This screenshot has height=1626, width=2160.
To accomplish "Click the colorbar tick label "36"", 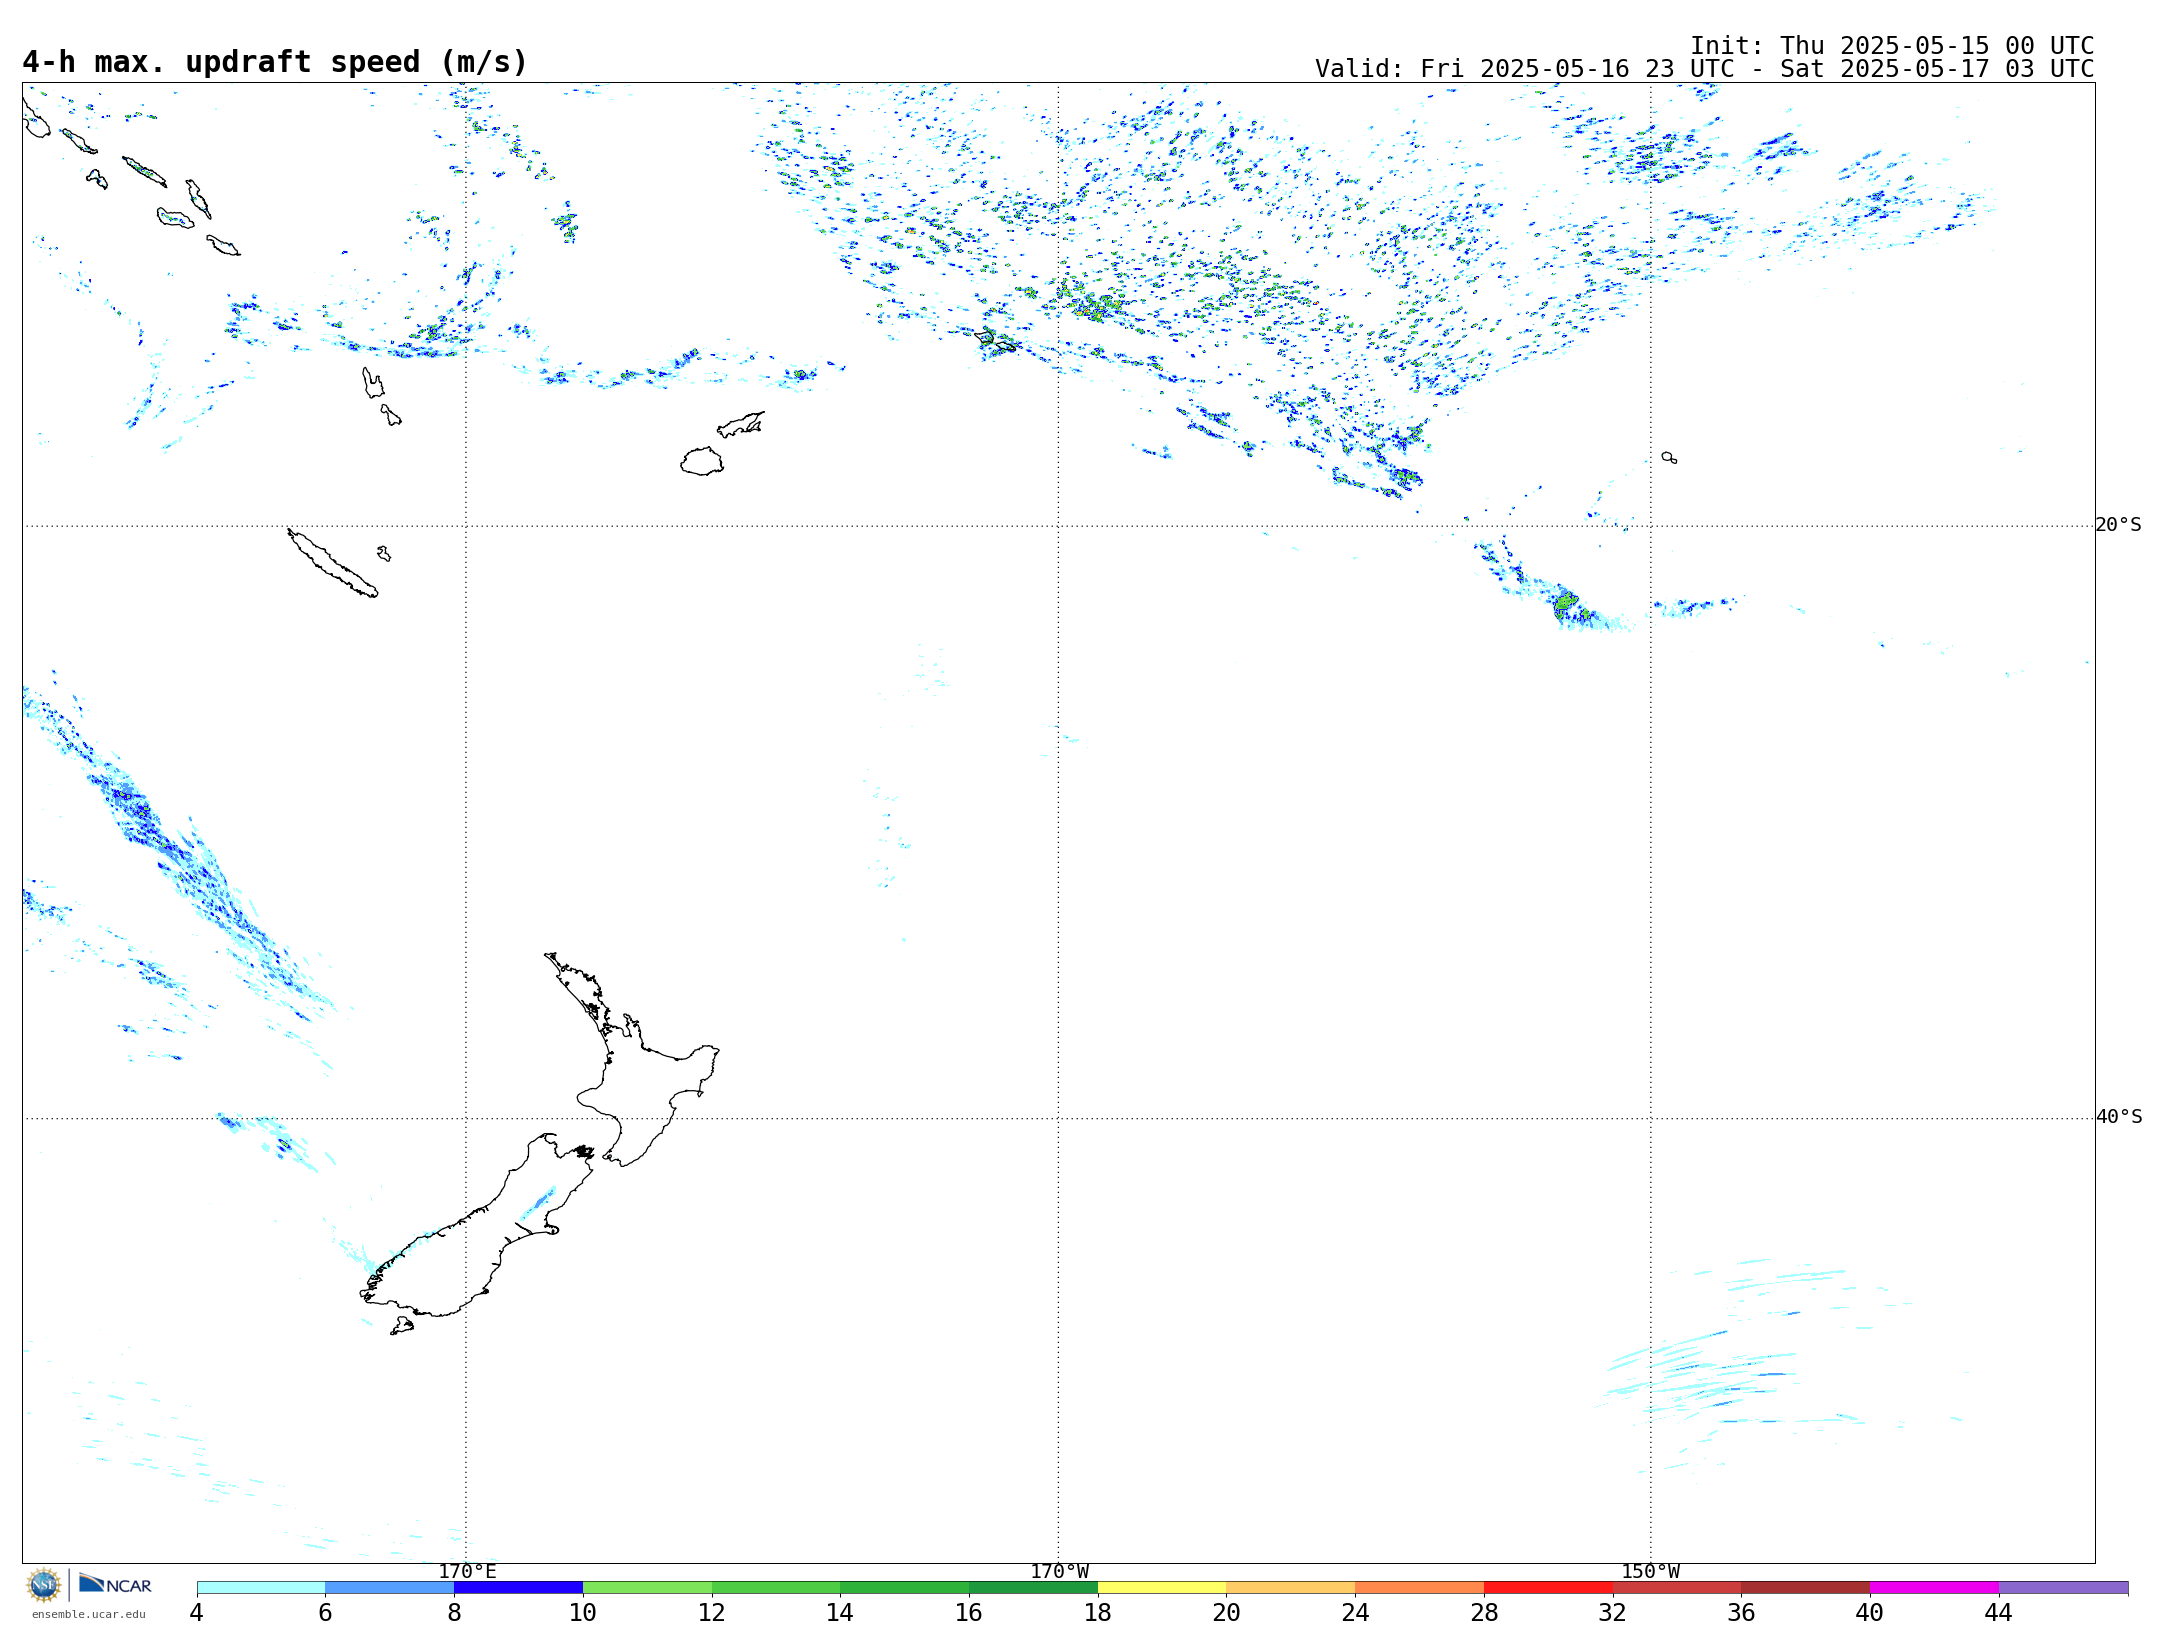I will (1741, 1612).
